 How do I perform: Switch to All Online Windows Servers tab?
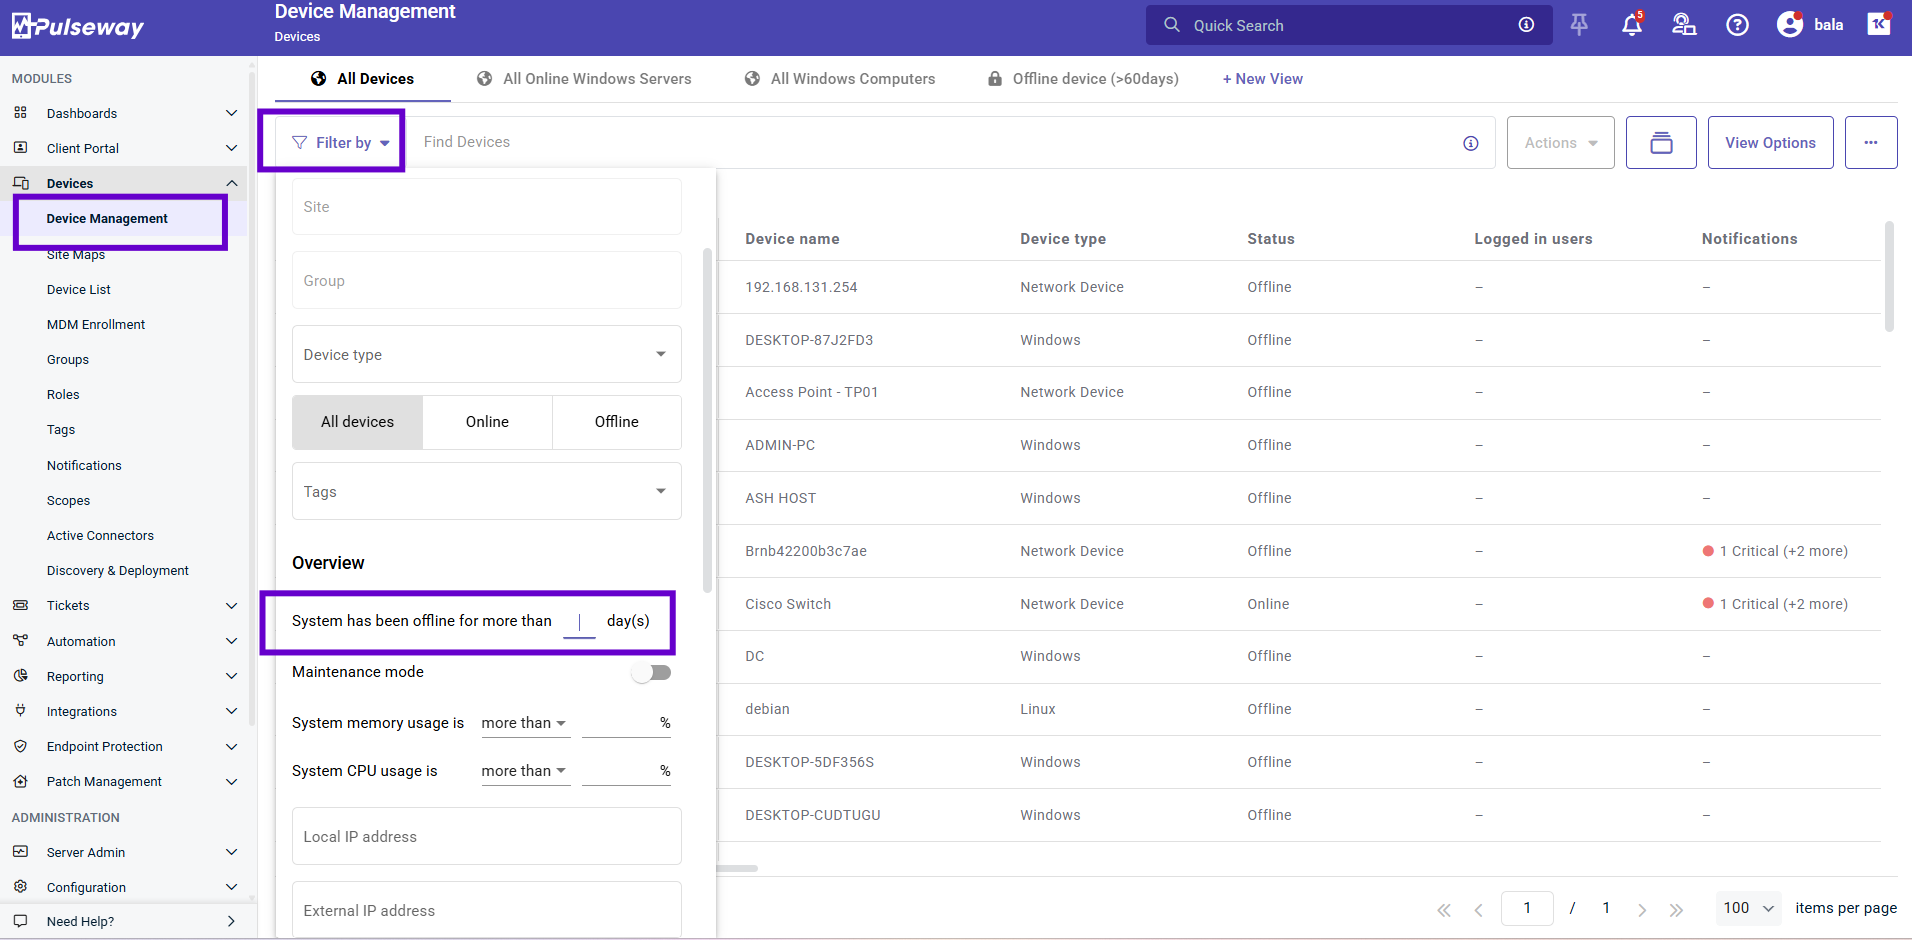[584, 79]
